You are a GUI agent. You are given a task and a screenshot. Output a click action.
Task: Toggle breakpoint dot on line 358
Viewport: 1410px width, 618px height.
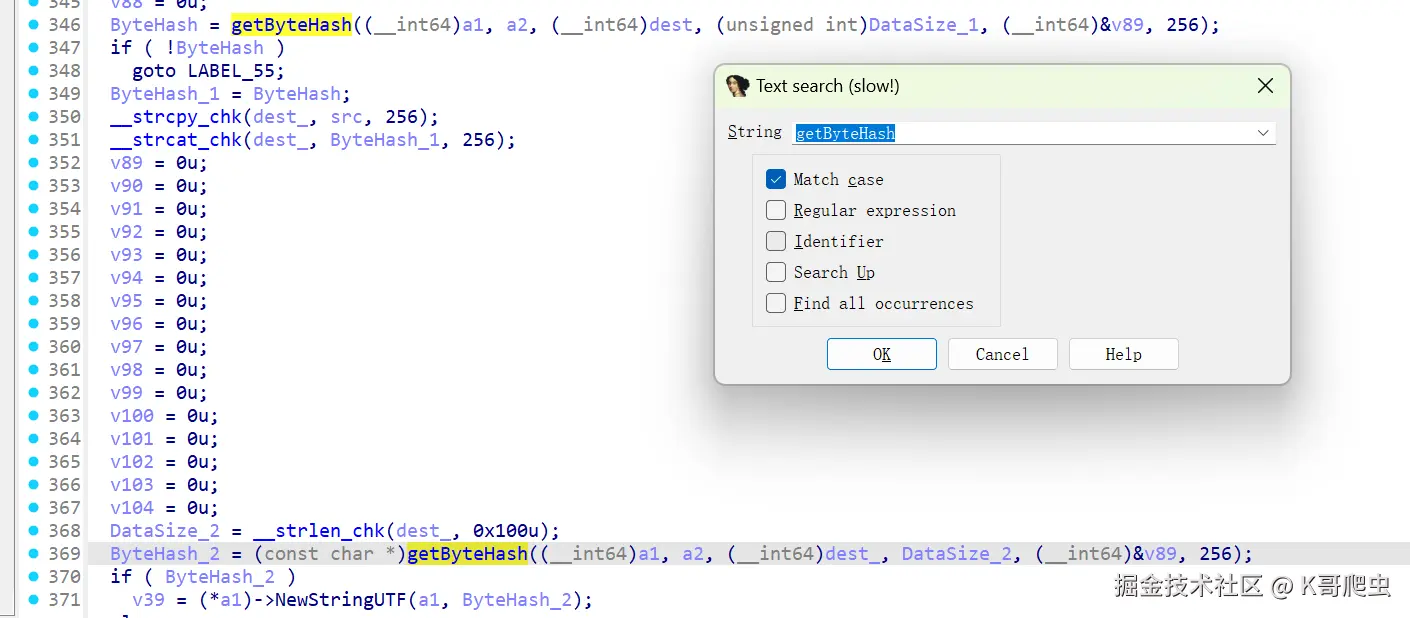click(x=34, y=300)
